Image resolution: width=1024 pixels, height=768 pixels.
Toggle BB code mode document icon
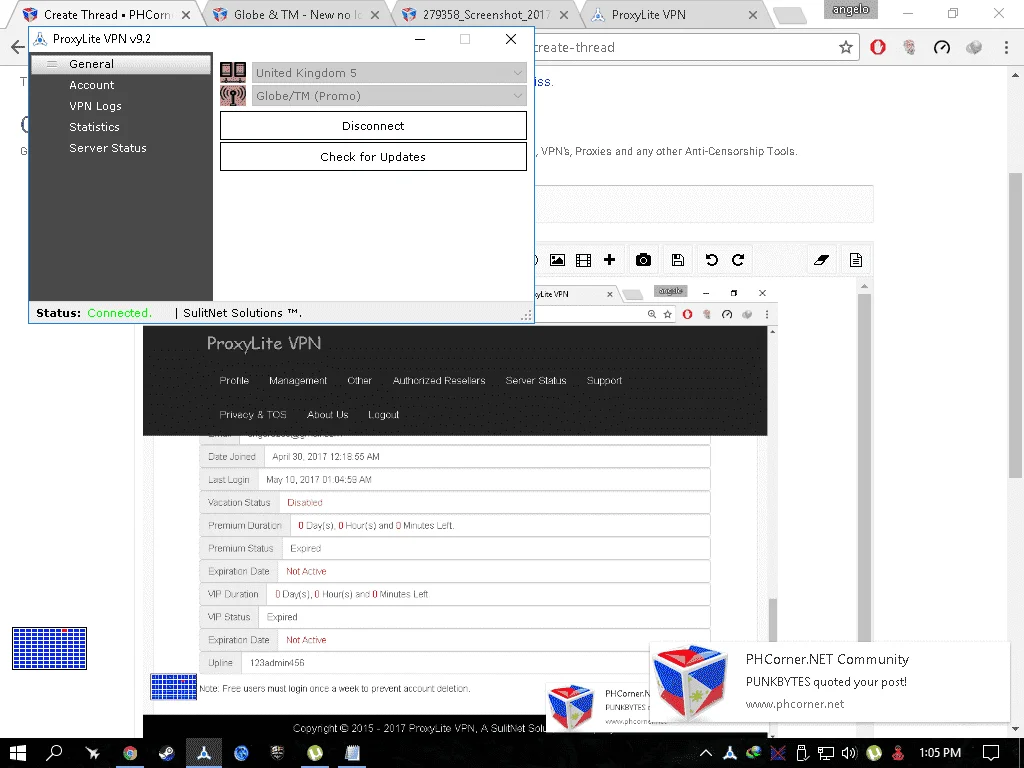pos(856,260)
